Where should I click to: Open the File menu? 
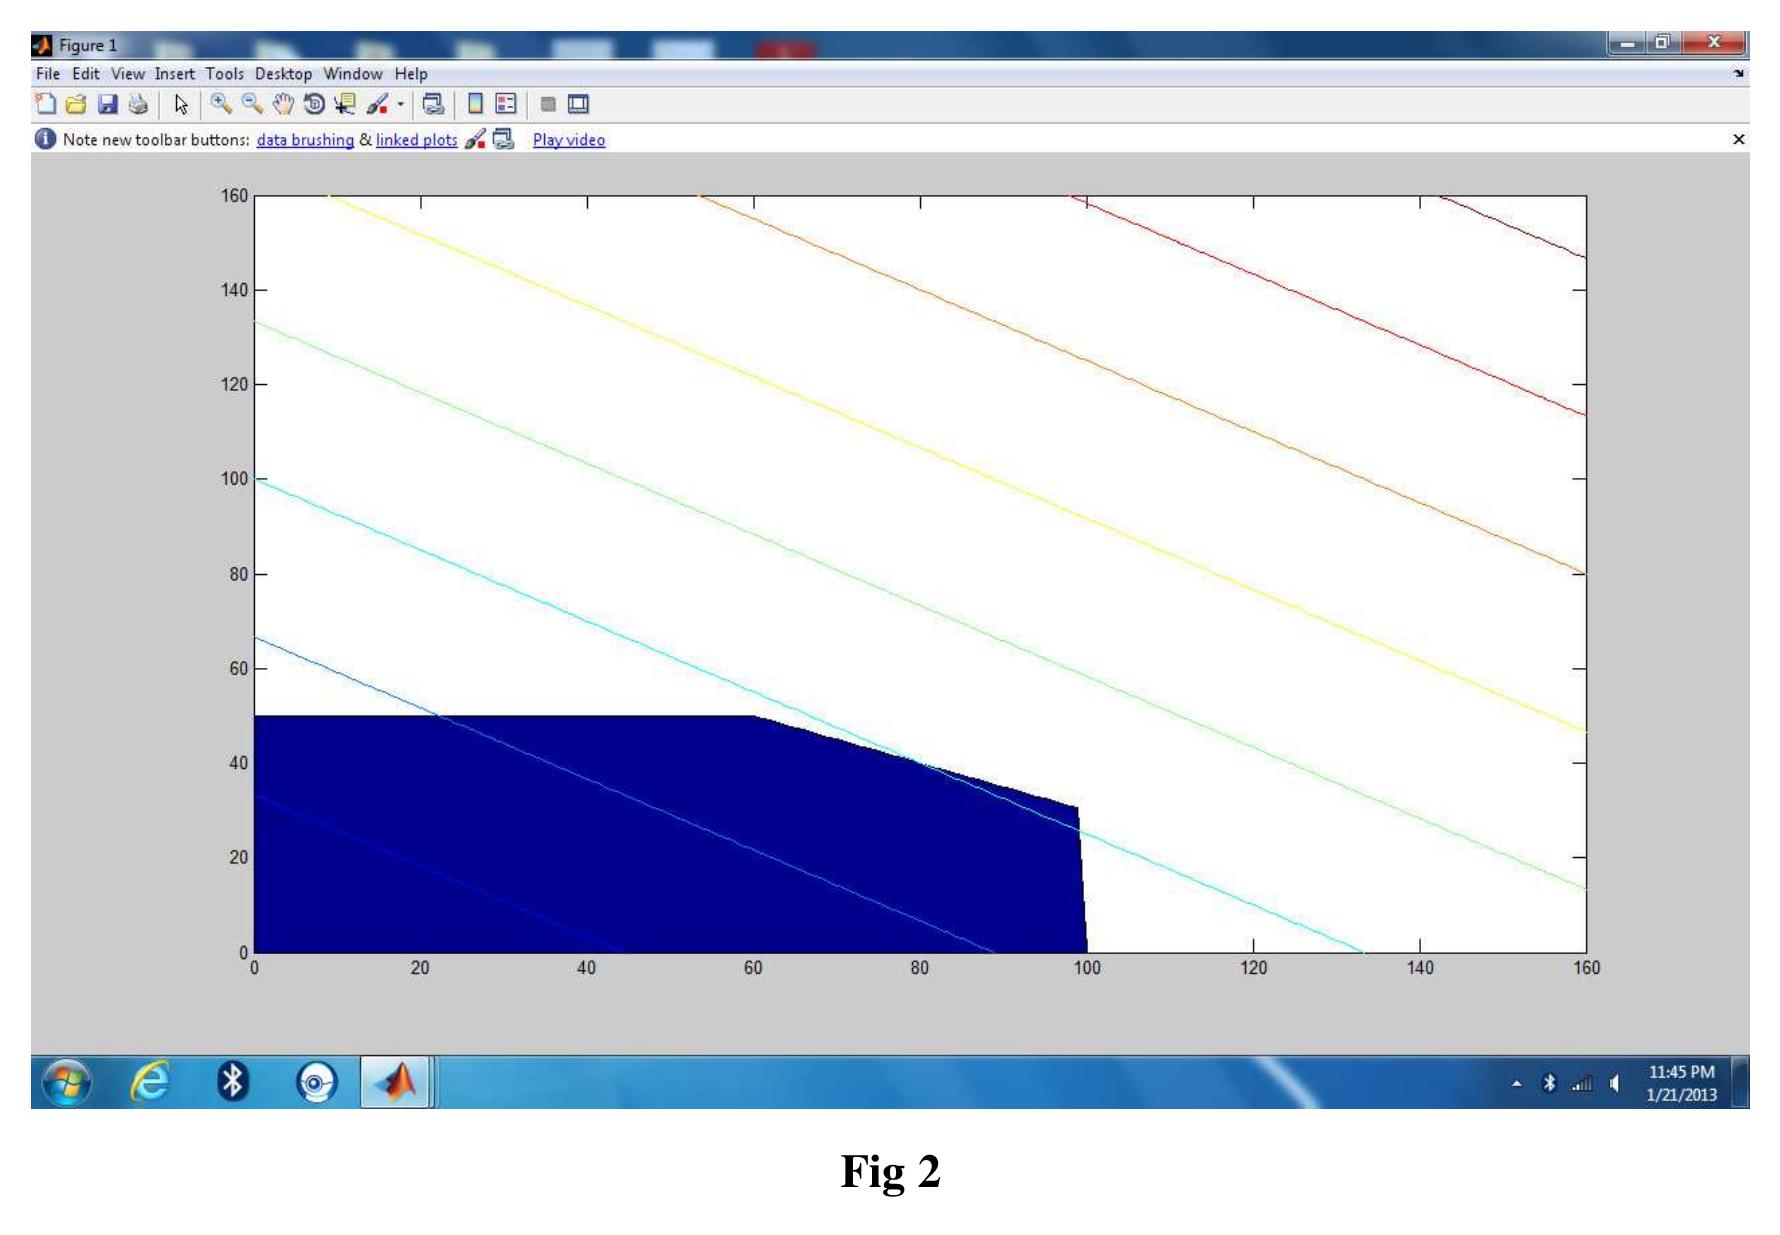(47, 74)
